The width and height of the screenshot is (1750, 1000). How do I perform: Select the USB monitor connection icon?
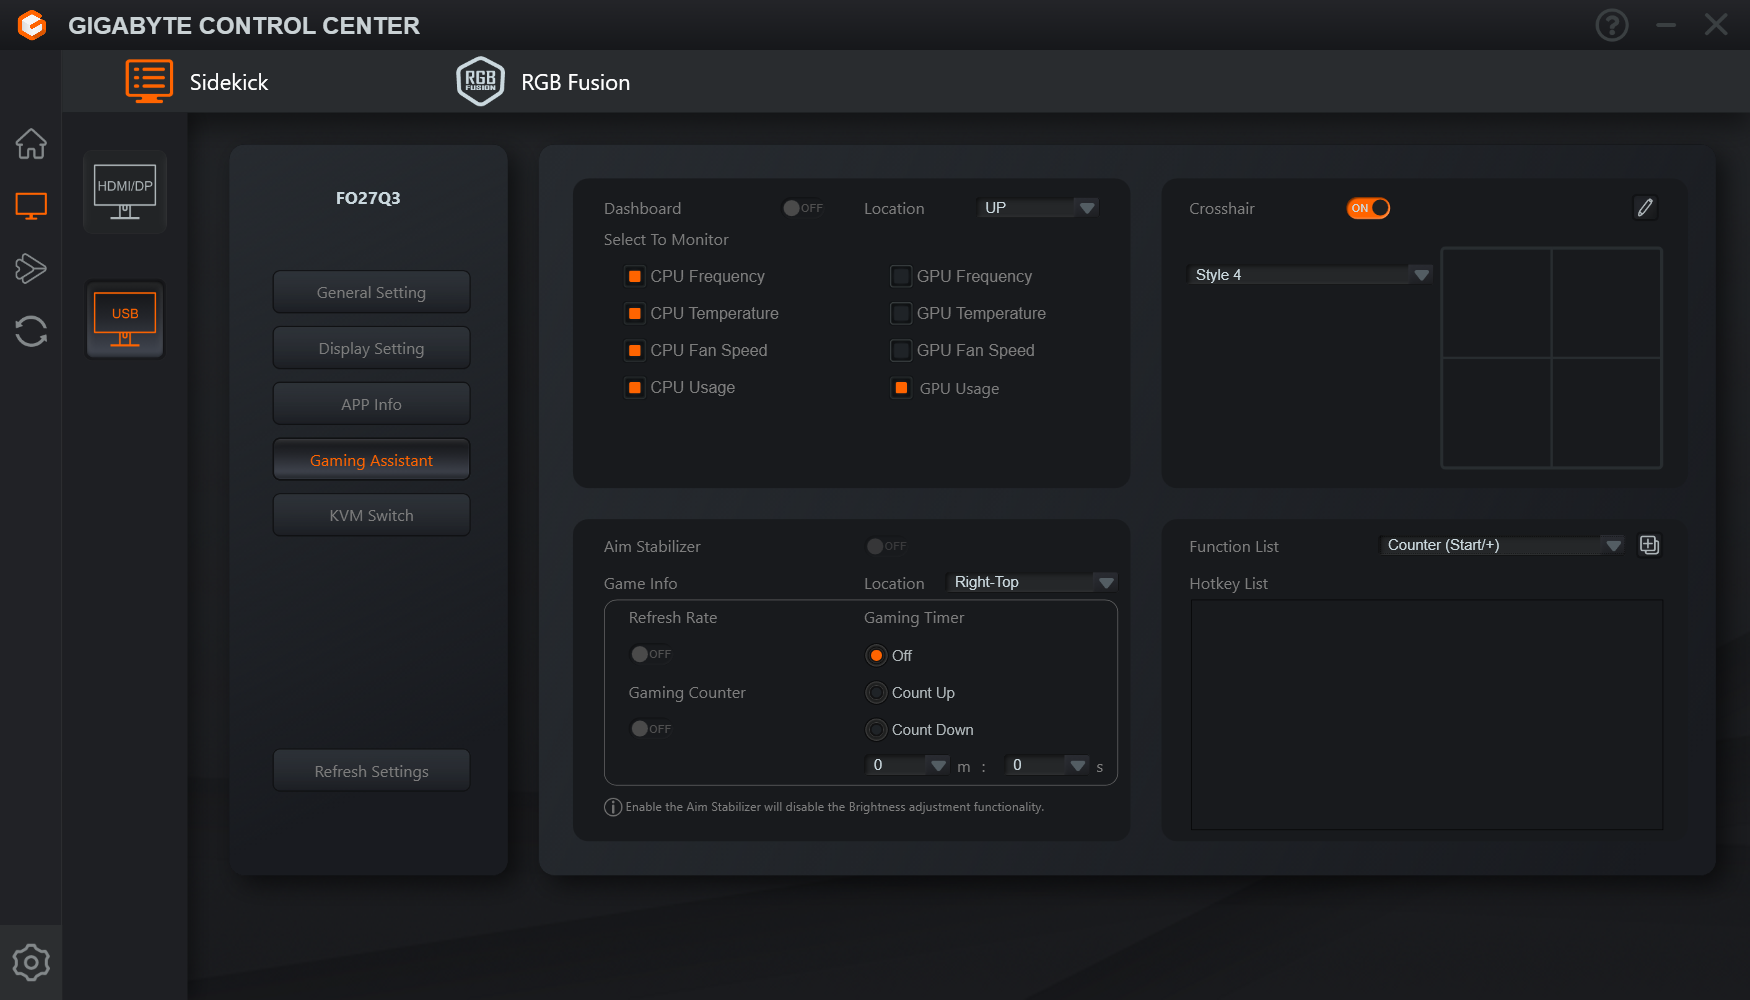[x=125, y=320]
